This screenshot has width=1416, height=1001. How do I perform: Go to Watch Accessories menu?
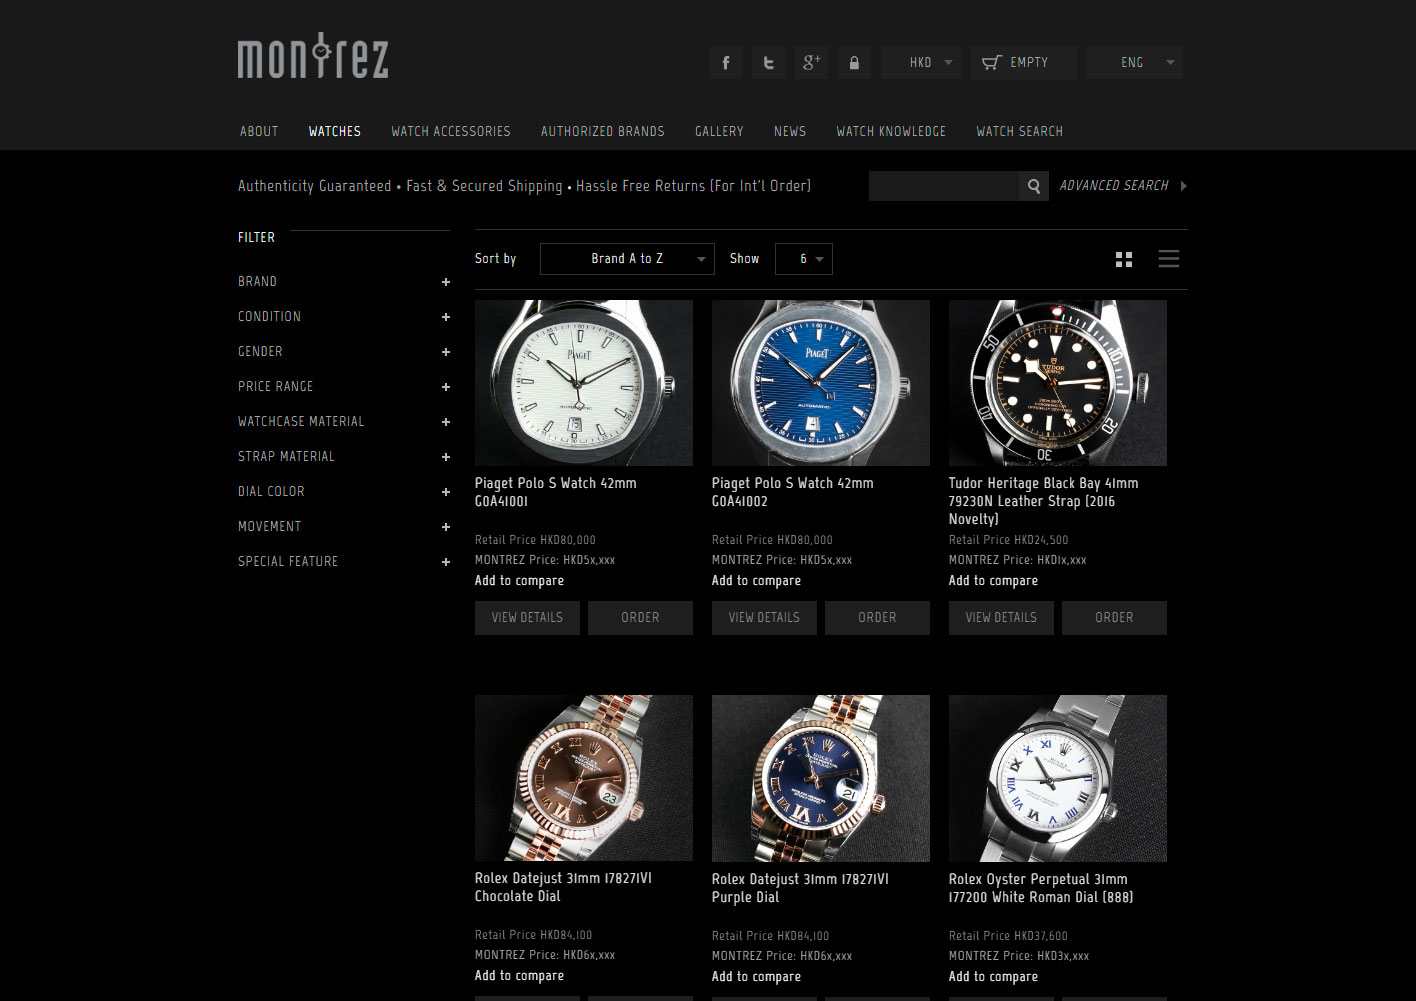click(x=451, y=131)
